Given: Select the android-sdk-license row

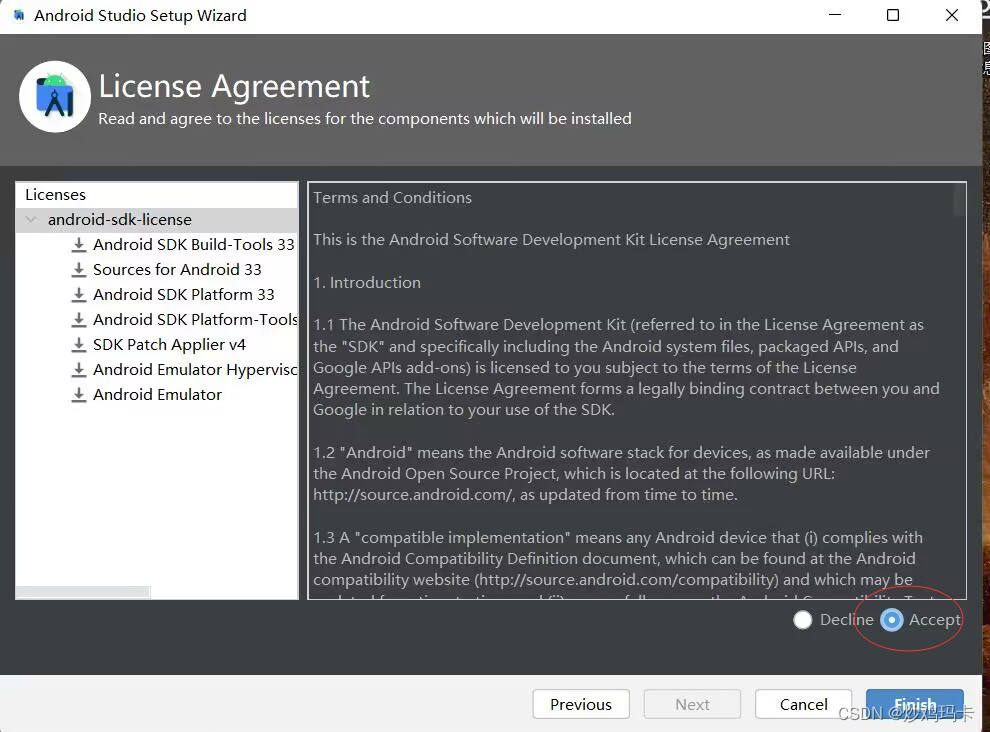Looking at the screenshot, I should pos(157,220).
